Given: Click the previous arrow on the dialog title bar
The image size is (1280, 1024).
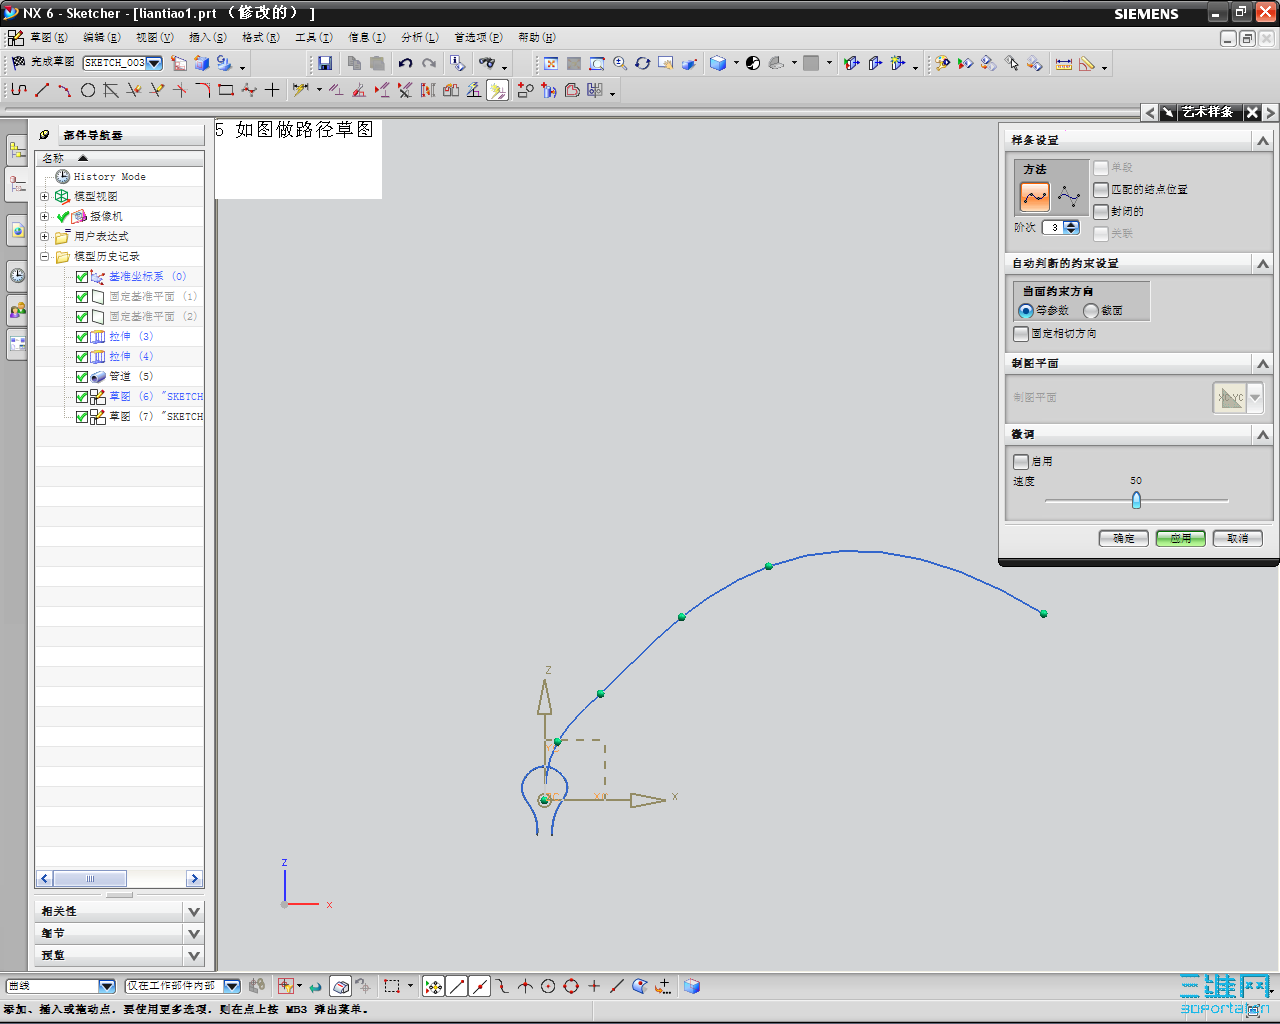Looking at the screenshot, I should (1150, 113).
